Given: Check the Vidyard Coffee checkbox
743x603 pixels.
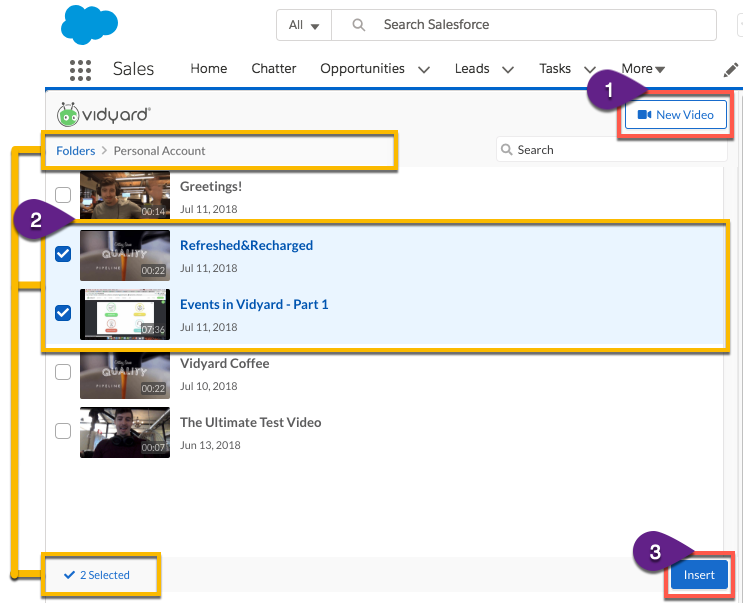Looking at the screenshot, I should point(63,372).
